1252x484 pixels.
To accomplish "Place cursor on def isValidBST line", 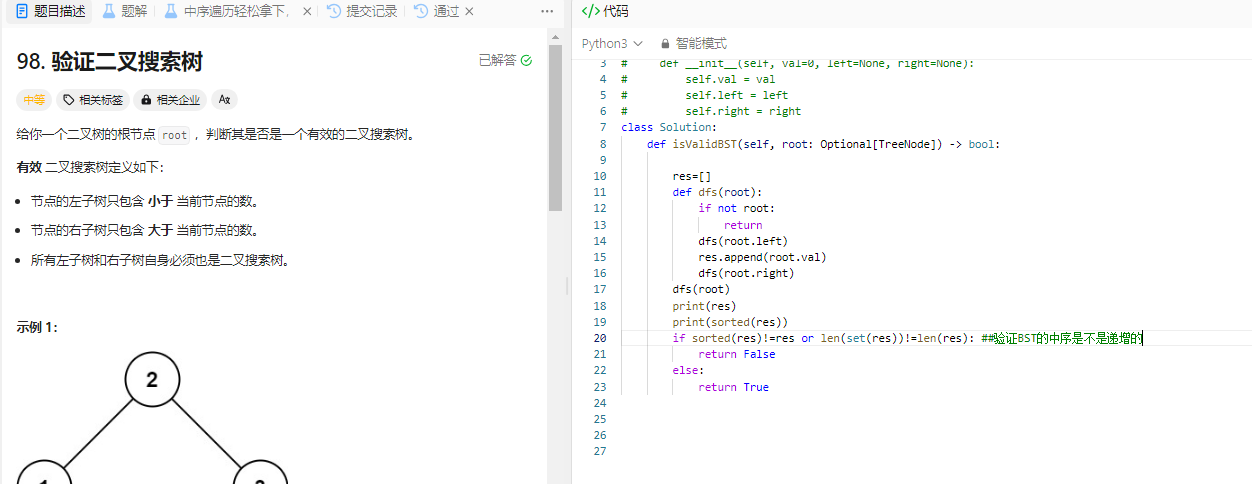I will tap(823, 144).
